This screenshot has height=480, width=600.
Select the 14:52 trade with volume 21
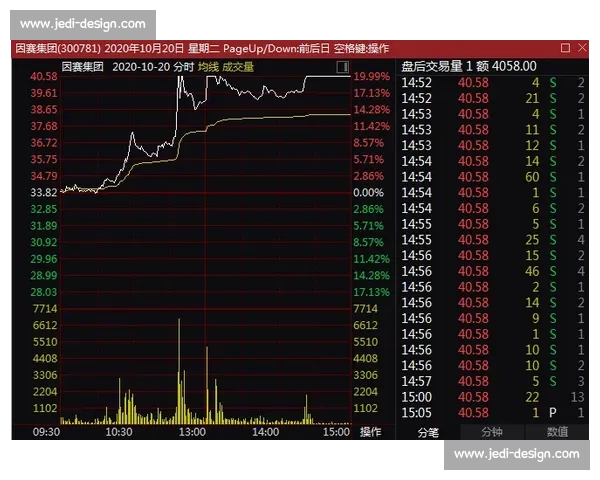[492, 98]
